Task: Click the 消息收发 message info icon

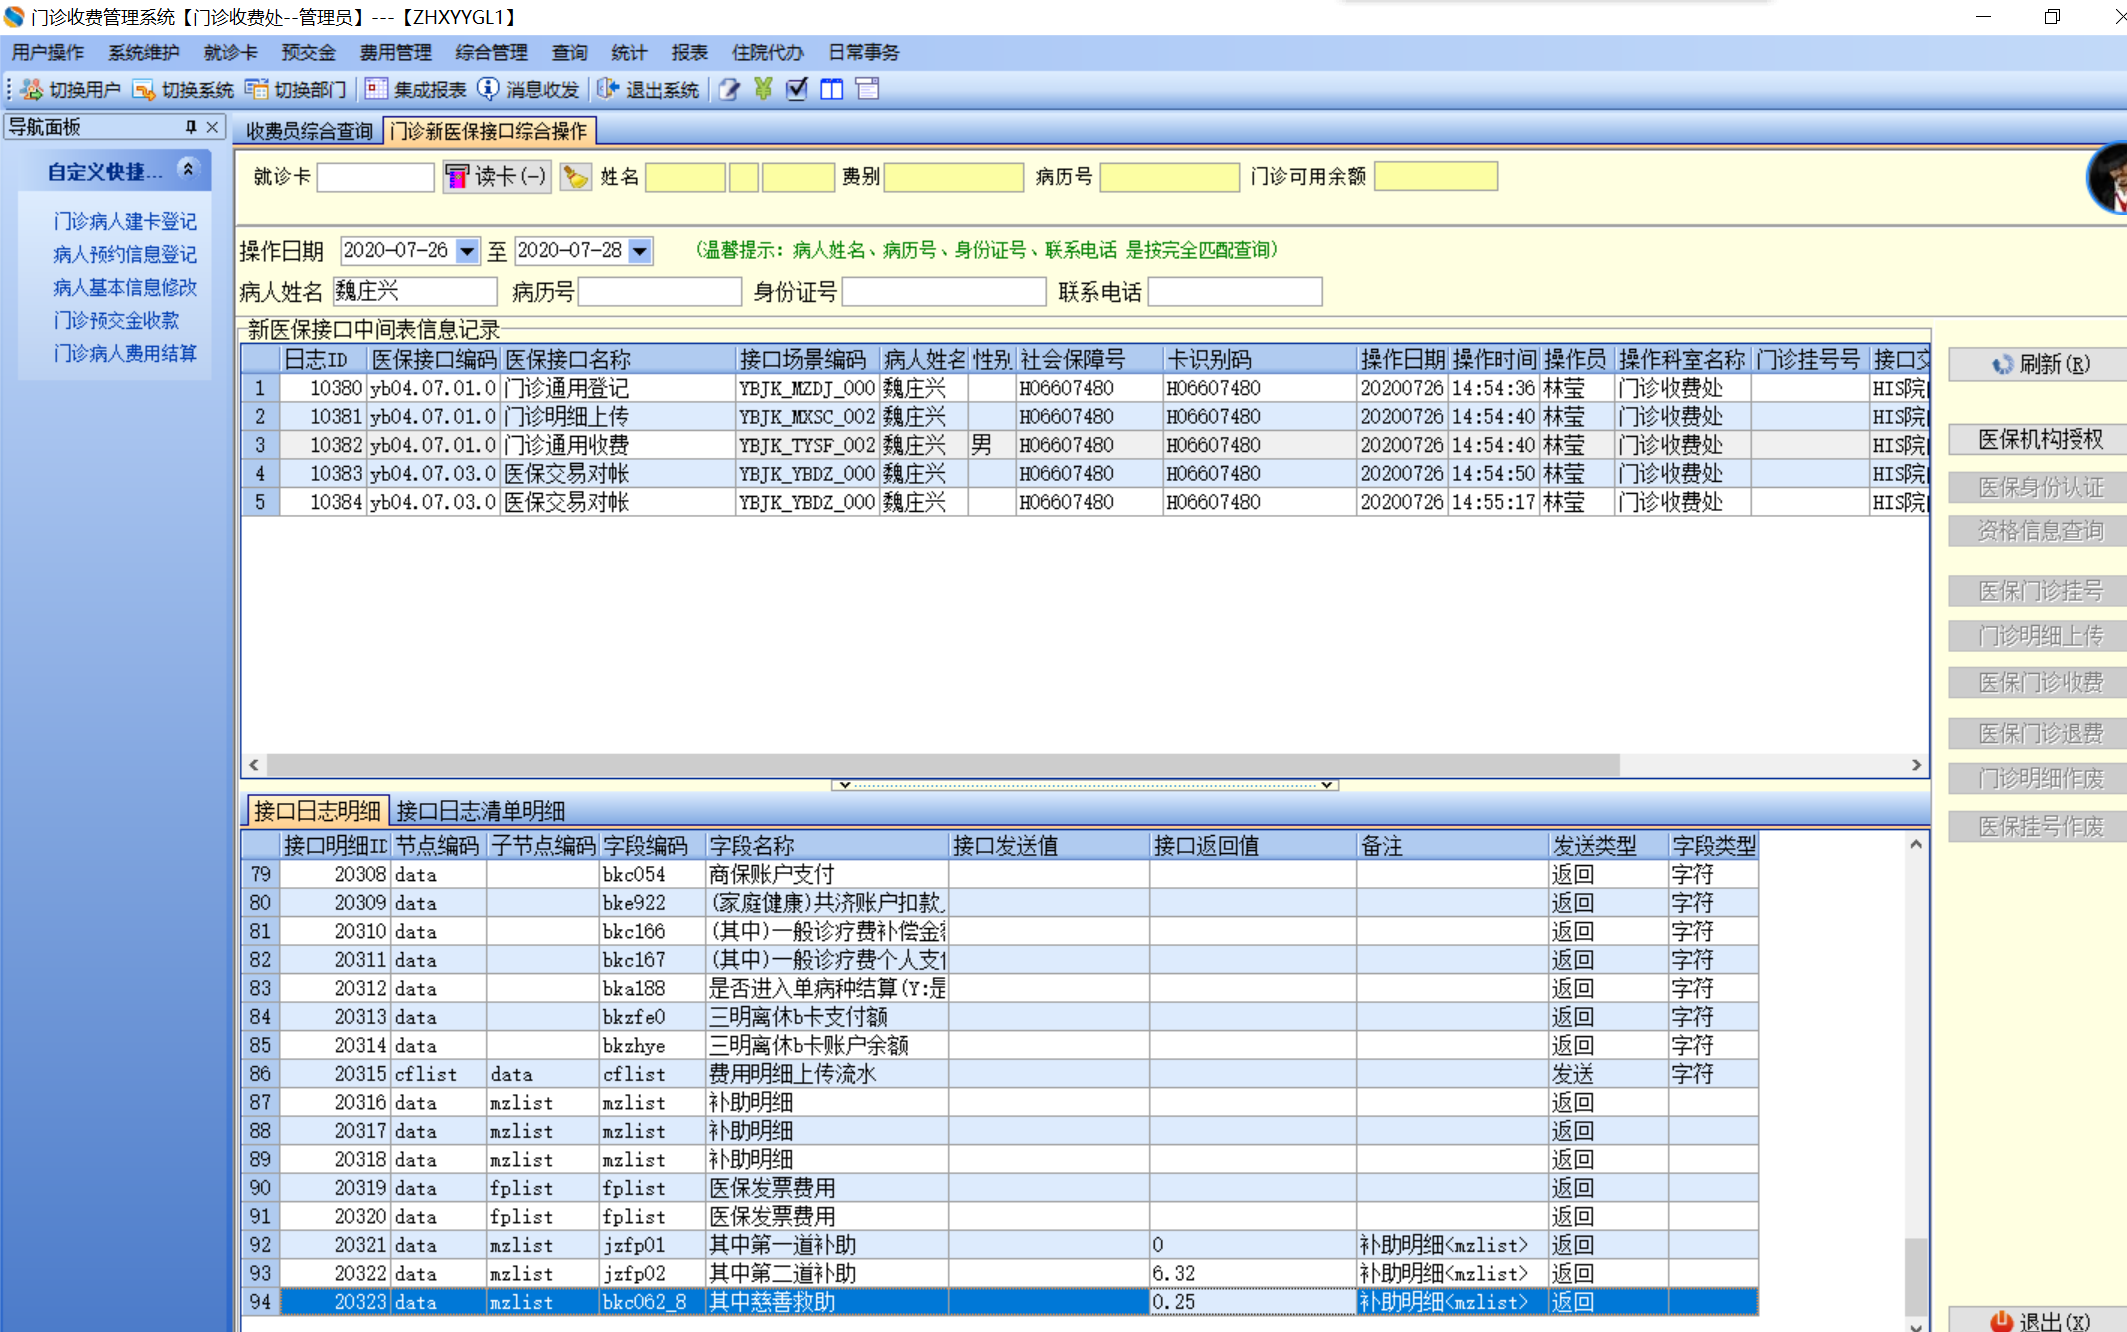Action: pos(488,90)
